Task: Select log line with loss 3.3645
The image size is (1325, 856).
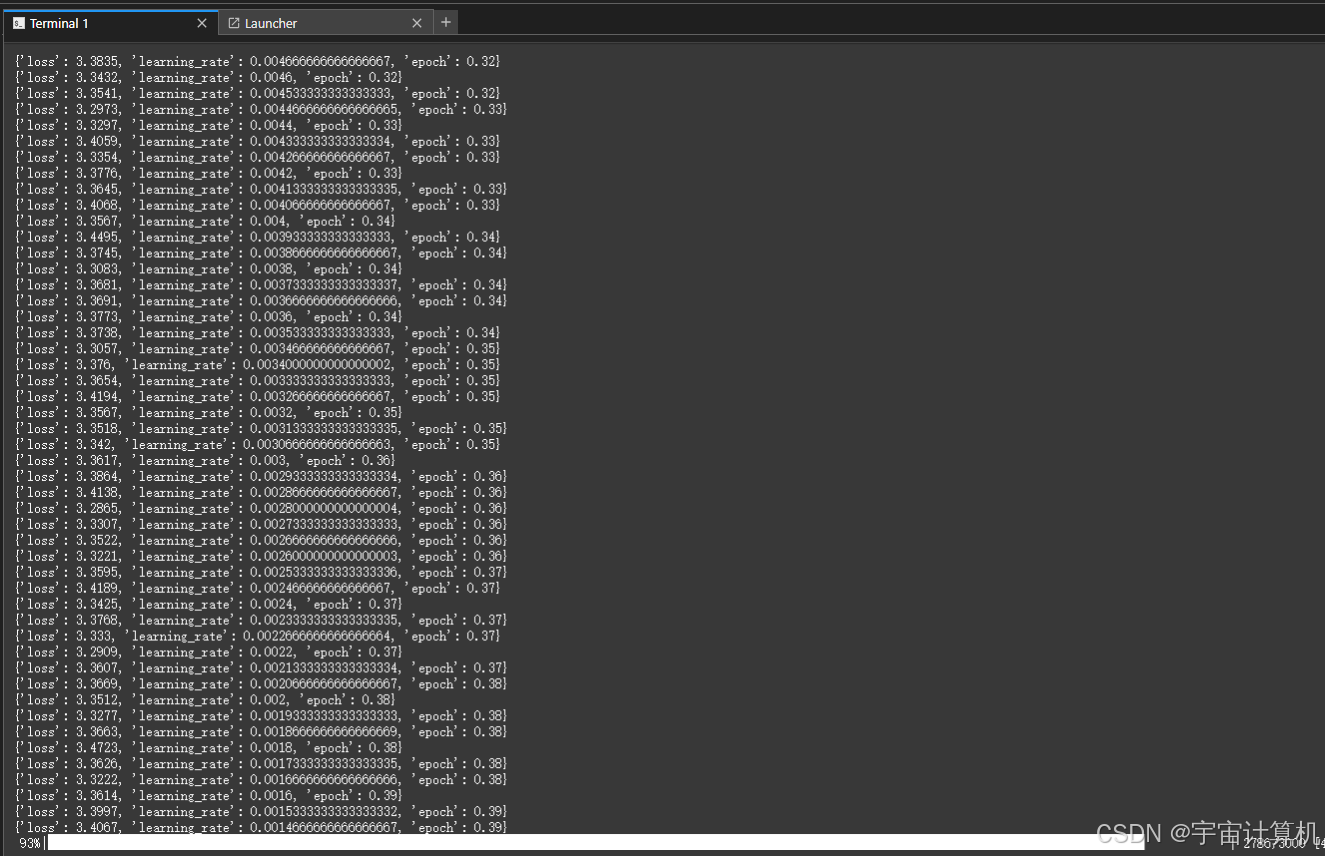Action: 262,189
